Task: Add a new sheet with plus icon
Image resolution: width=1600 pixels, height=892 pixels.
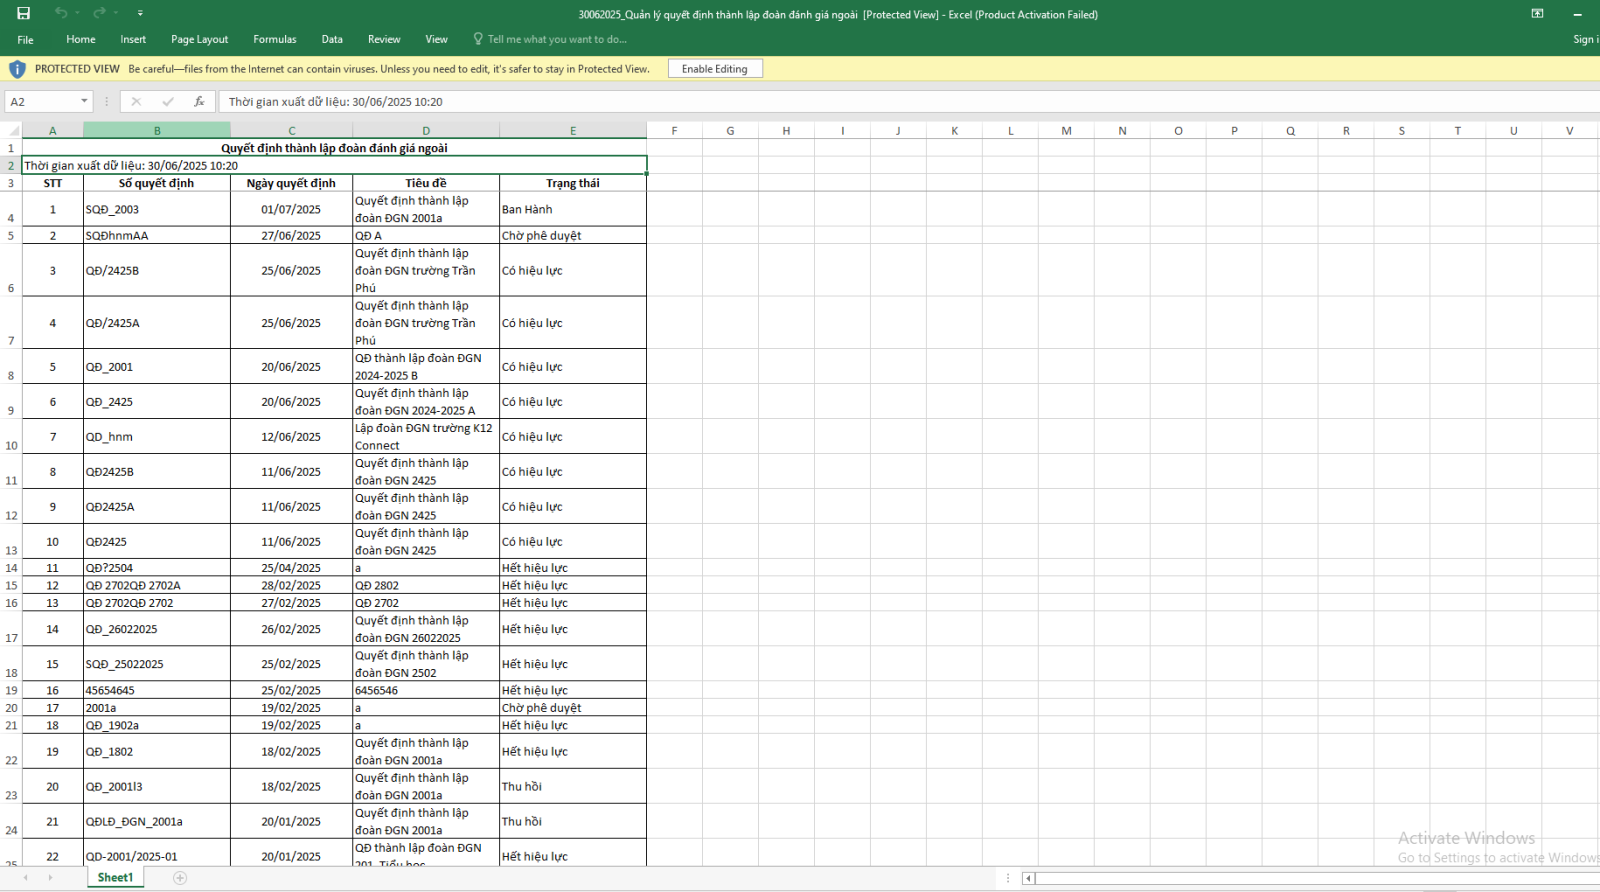Action: [x=180, y=878]
